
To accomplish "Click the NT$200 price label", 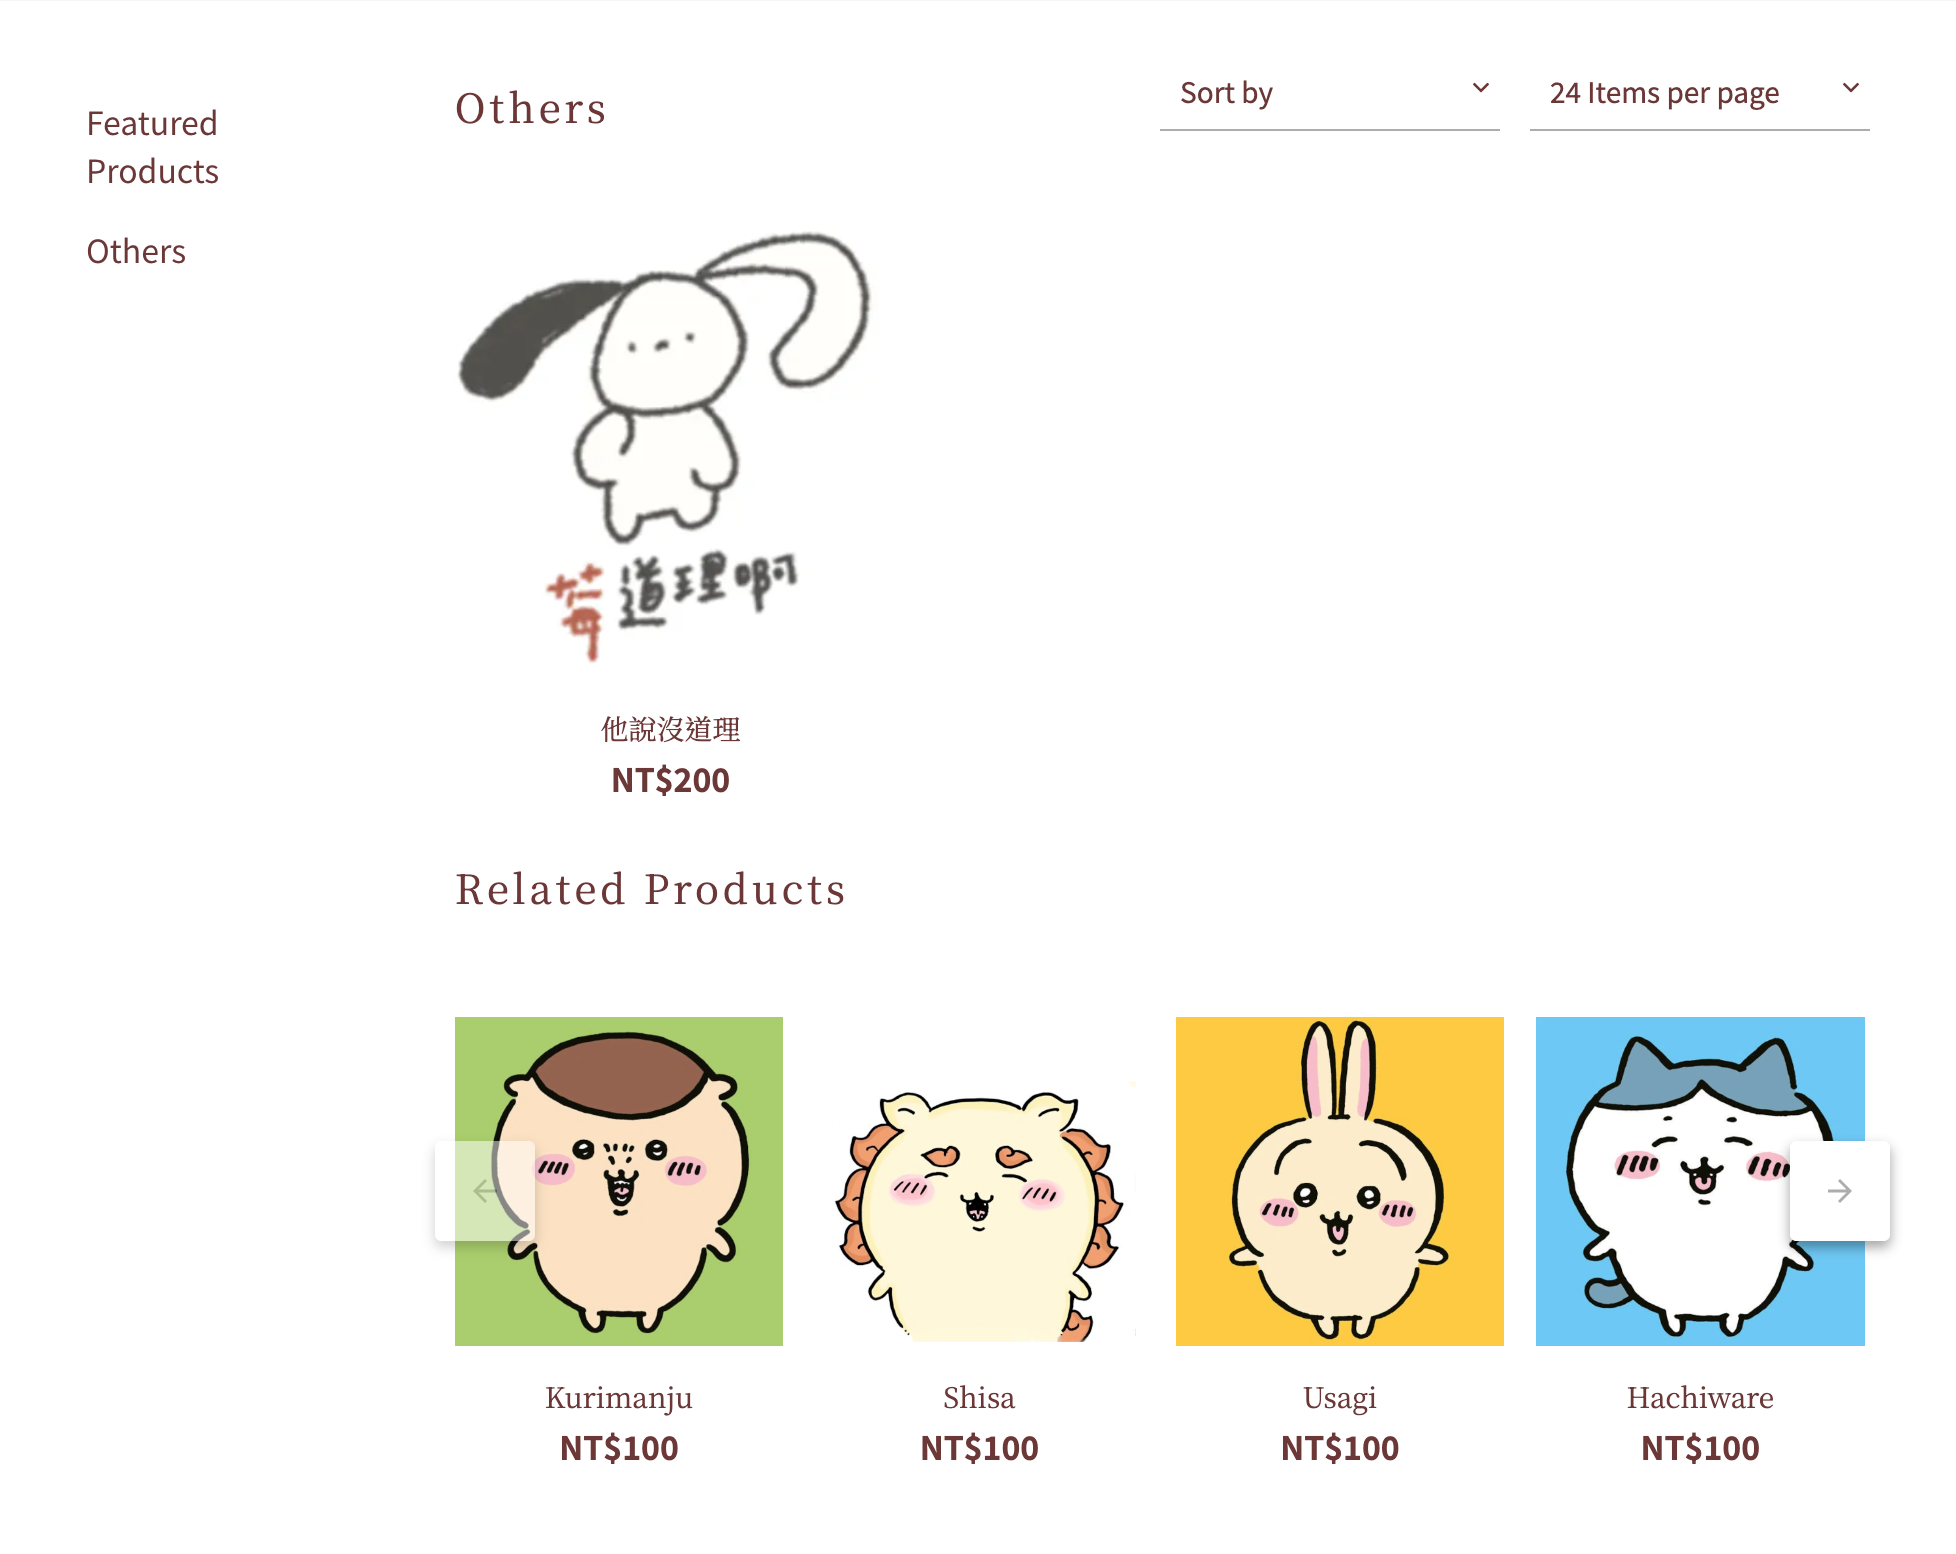I will [670, 780].
